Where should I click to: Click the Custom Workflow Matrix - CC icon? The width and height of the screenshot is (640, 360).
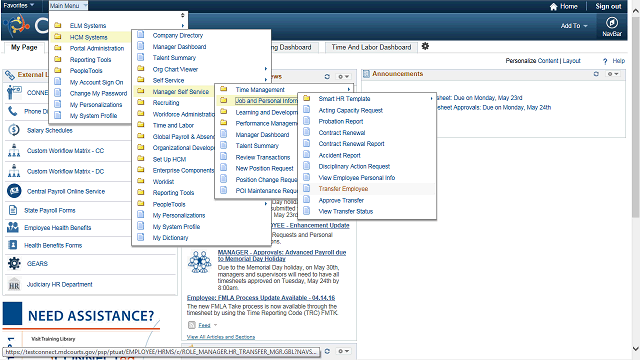point(14,151)
